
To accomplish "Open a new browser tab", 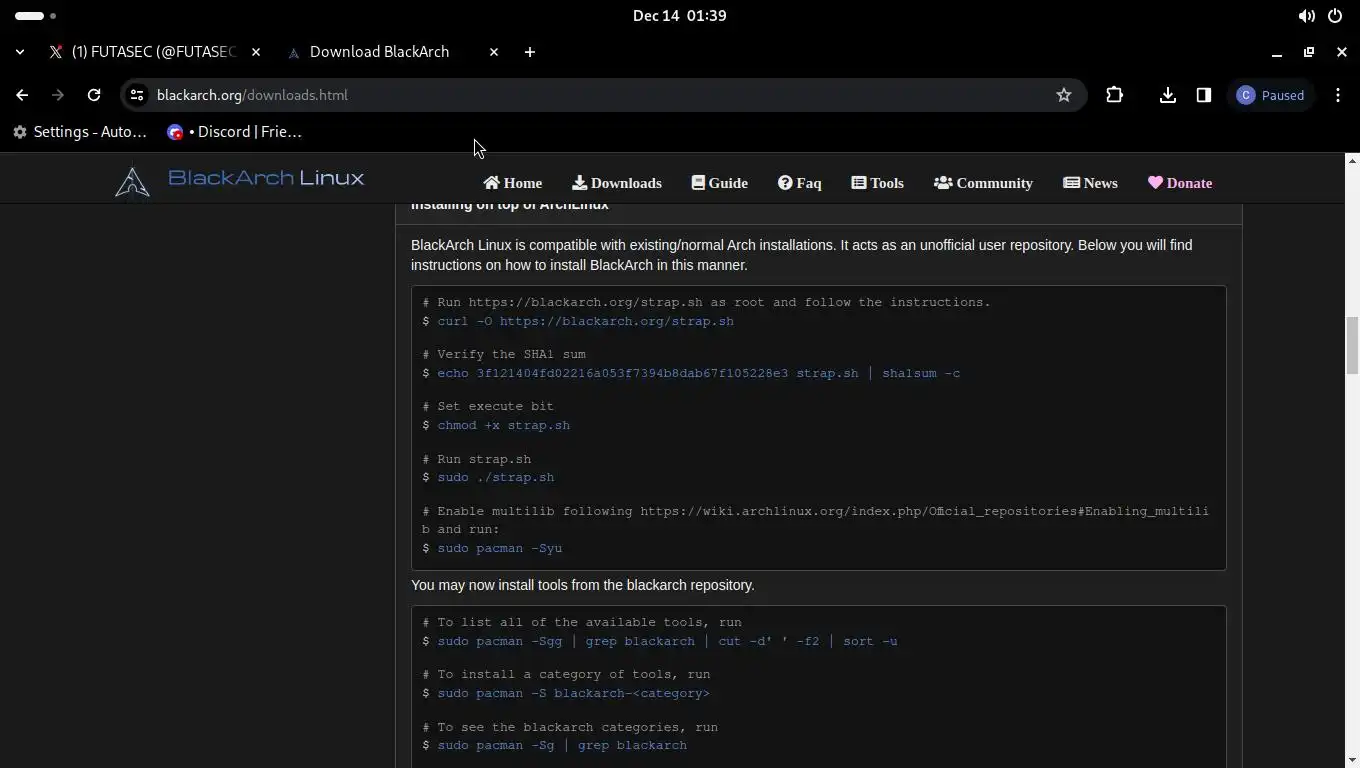I will pyautogui.click(x=530, y=52).
